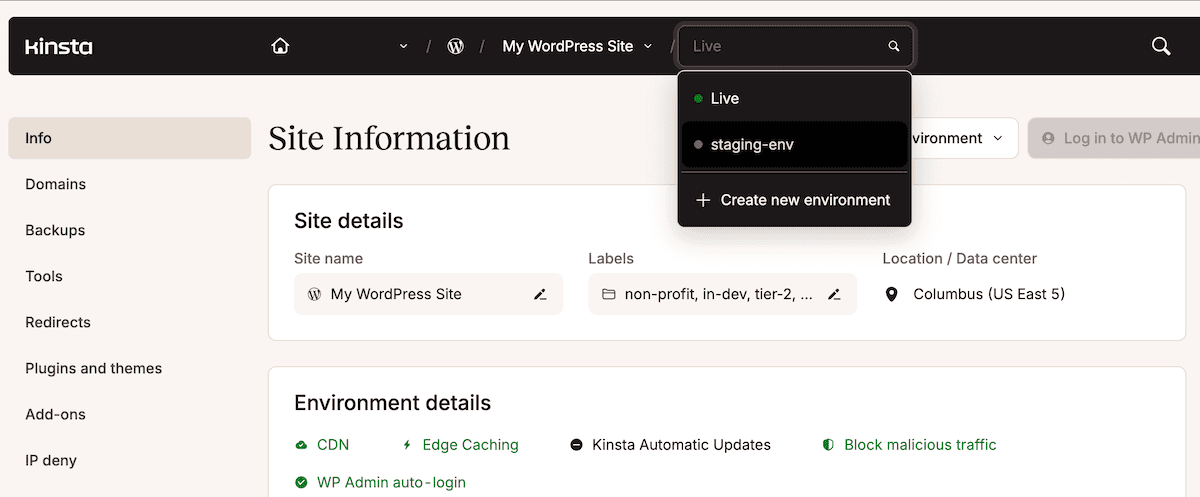The width and height of the screenshot is (1200, 497).
Task: Go to the home dashboard icon
Action: (x=281, y=46)
